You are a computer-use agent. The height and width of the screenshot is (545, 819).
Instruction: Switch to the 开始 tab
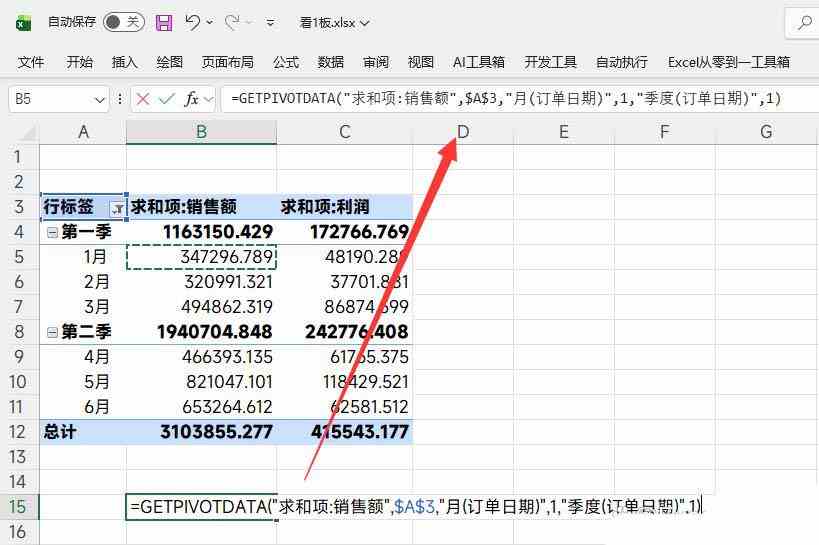[x=79, y=62]
